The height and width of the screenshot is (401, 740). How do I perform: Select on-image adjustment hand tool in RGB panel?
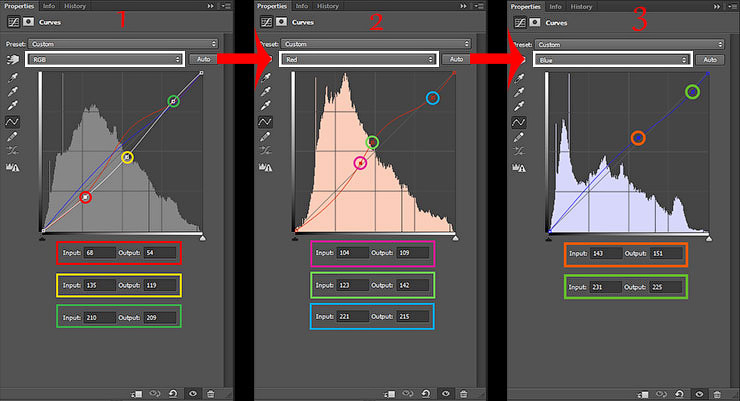13,59
